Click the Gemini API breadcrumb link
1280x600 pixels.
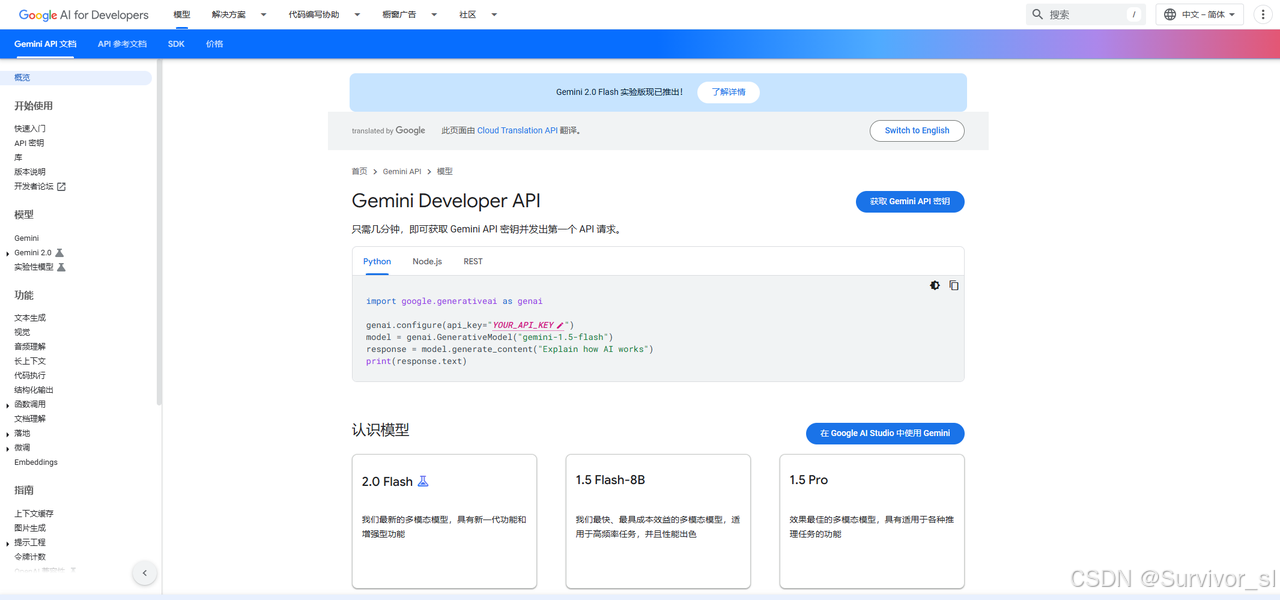402,171
